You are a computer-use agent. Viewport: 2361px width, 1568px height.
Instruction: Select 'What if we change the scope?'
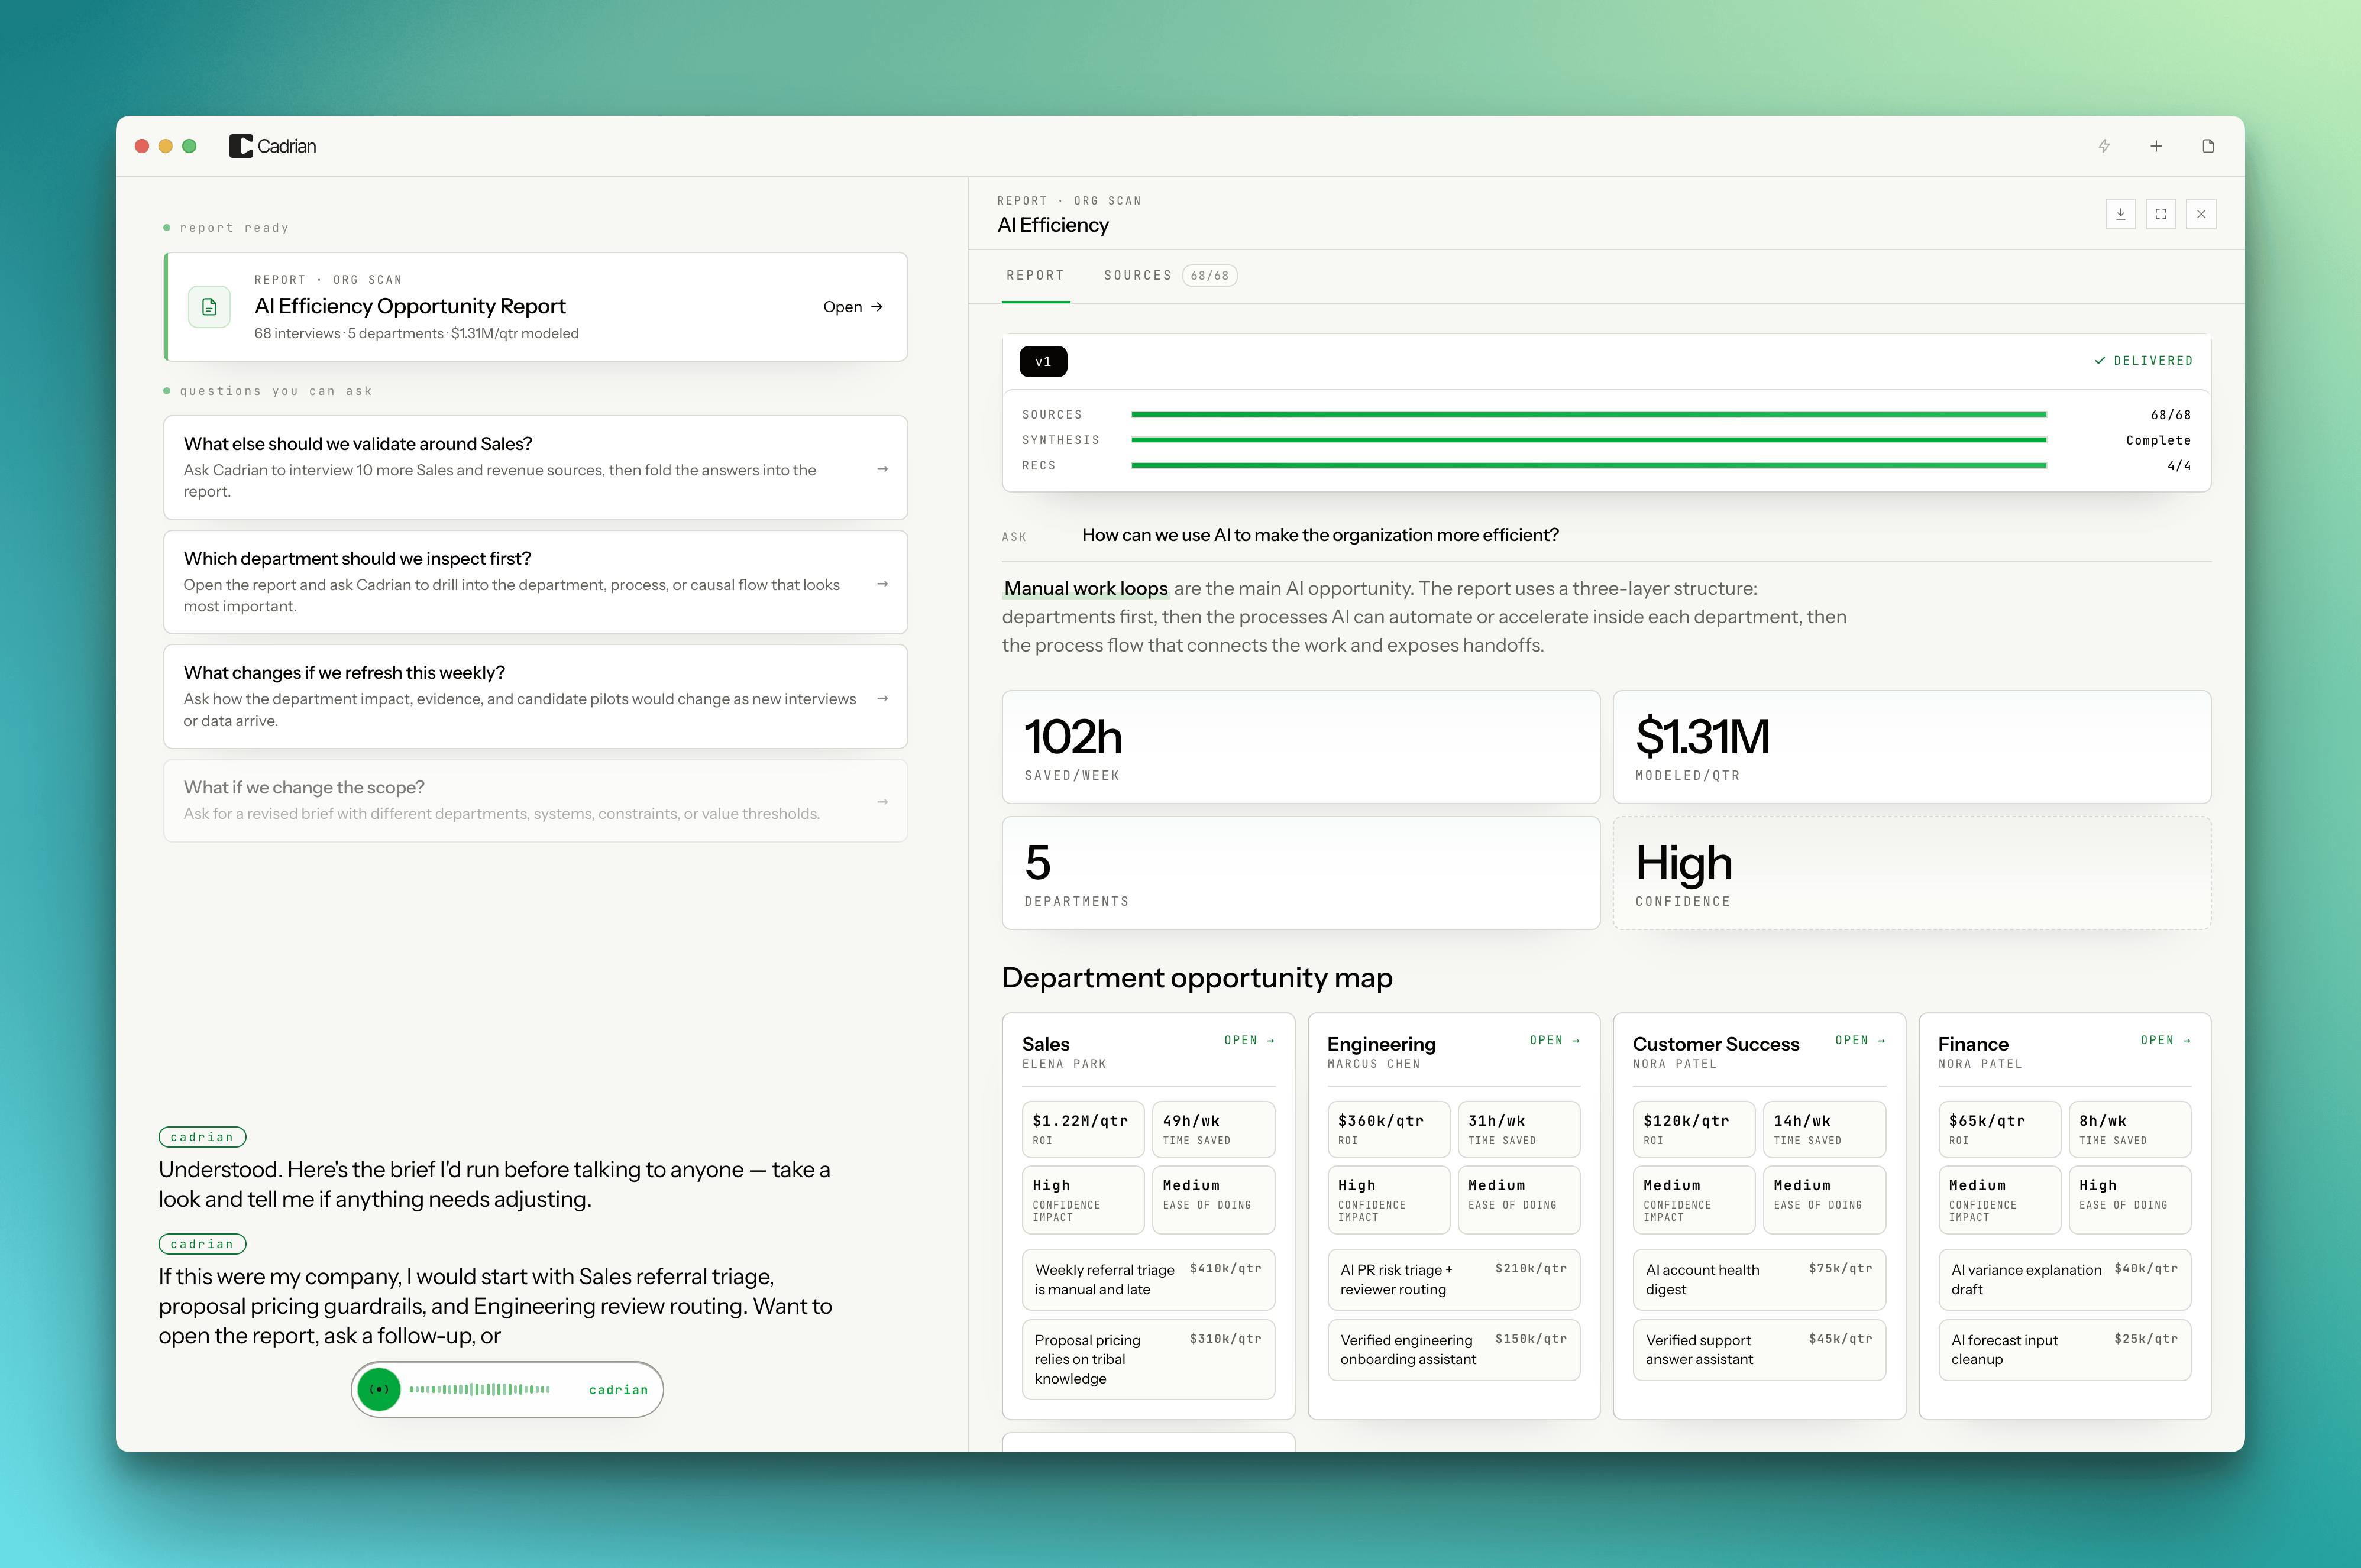[535, 800]
